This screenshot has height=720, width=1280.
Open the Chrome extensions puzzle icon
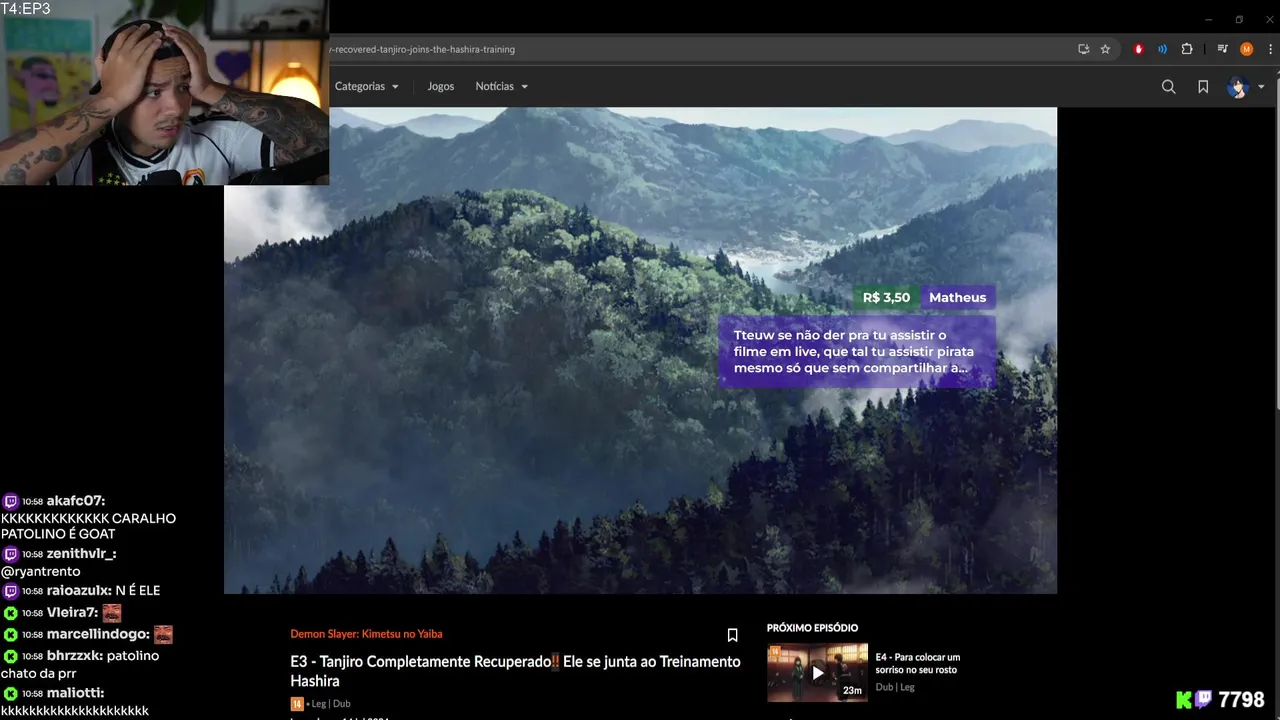[x=1187, y=49]
